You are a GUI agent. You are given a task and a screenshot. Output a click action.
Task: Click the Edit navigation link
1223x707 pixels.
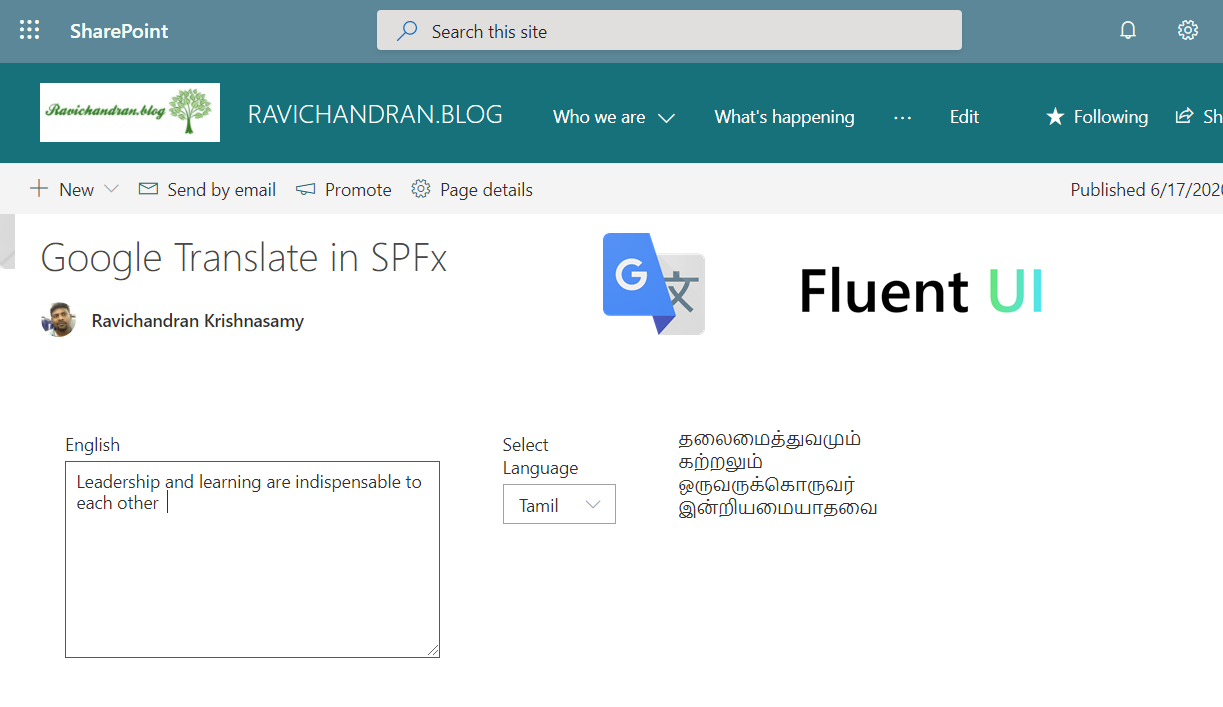964,117
